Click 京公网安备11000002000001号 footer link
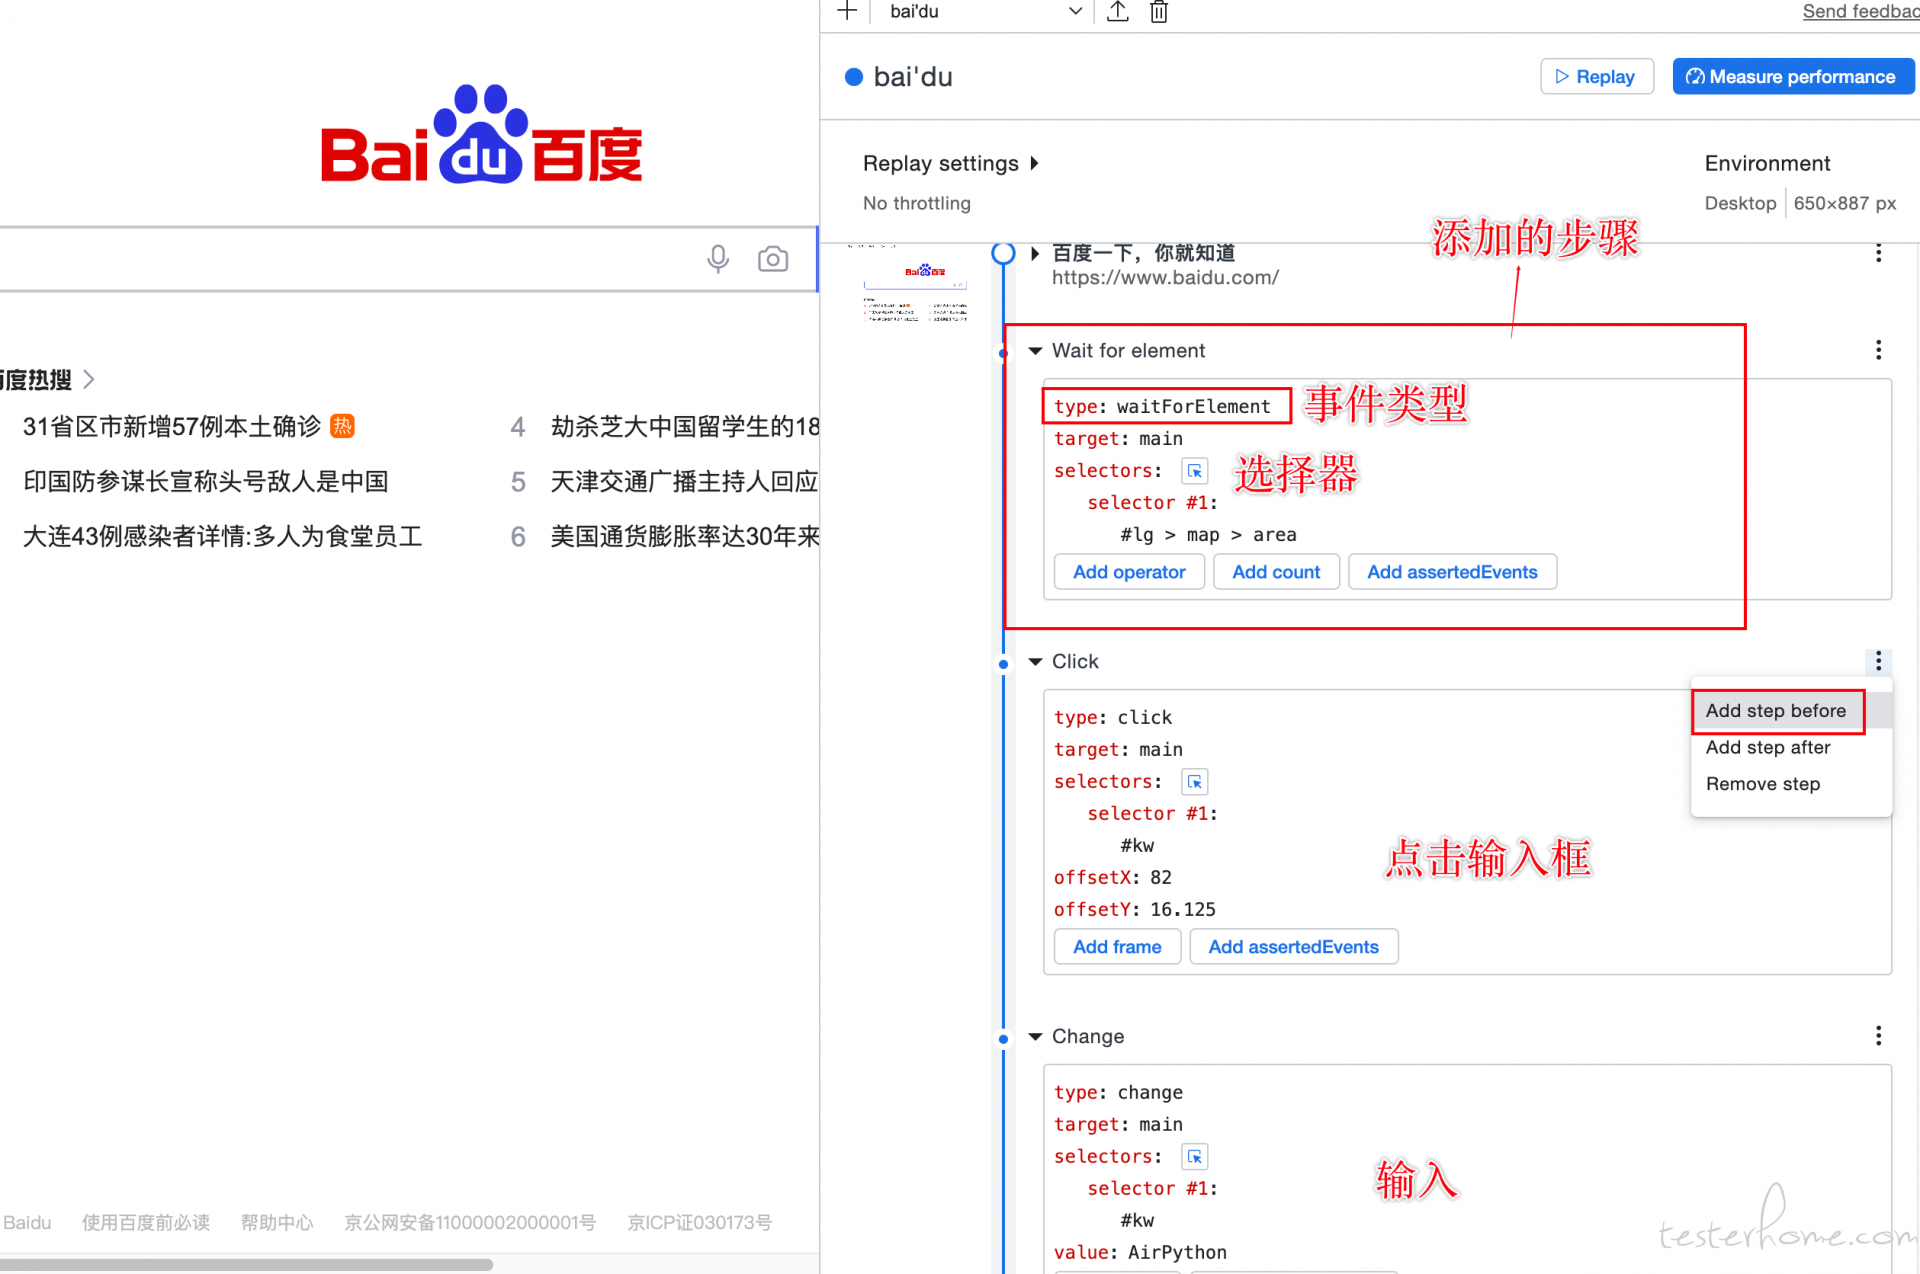This screenshot has width=1920, height=1274. click(470, 1223)
